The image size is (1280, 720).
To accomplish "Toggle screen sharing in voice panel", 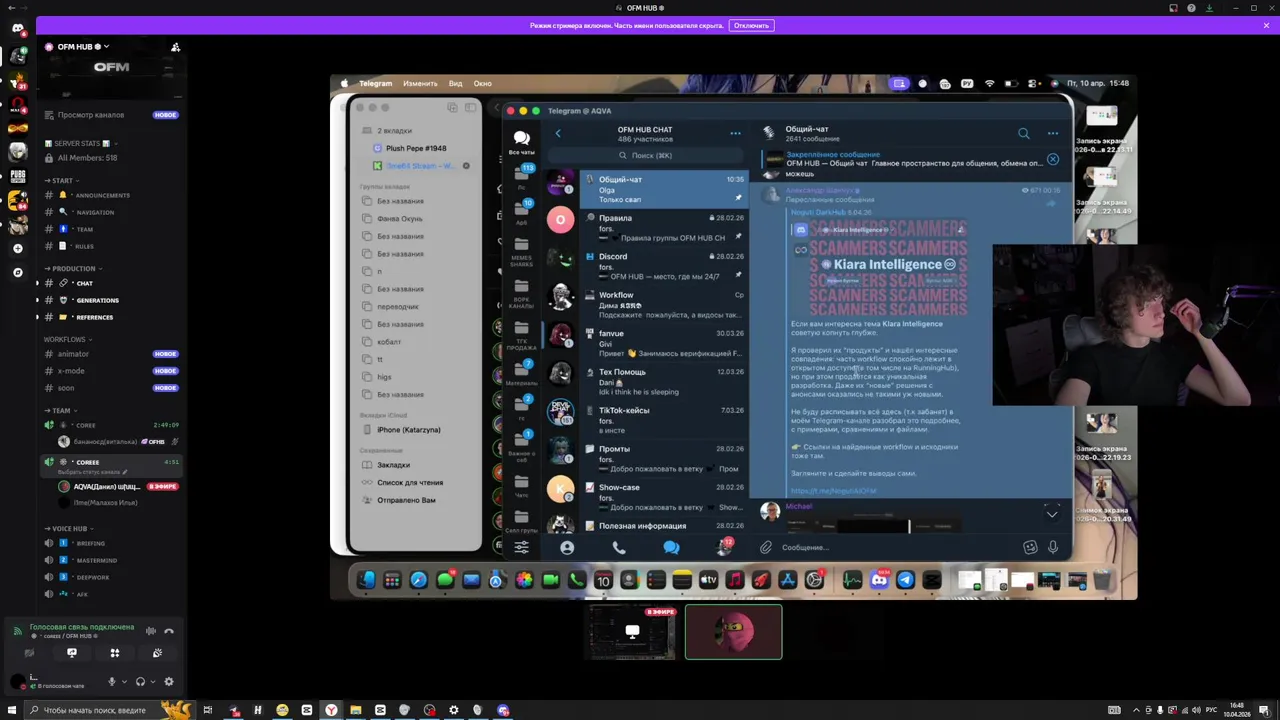I will pyautogui.click(x=72, y=653).
